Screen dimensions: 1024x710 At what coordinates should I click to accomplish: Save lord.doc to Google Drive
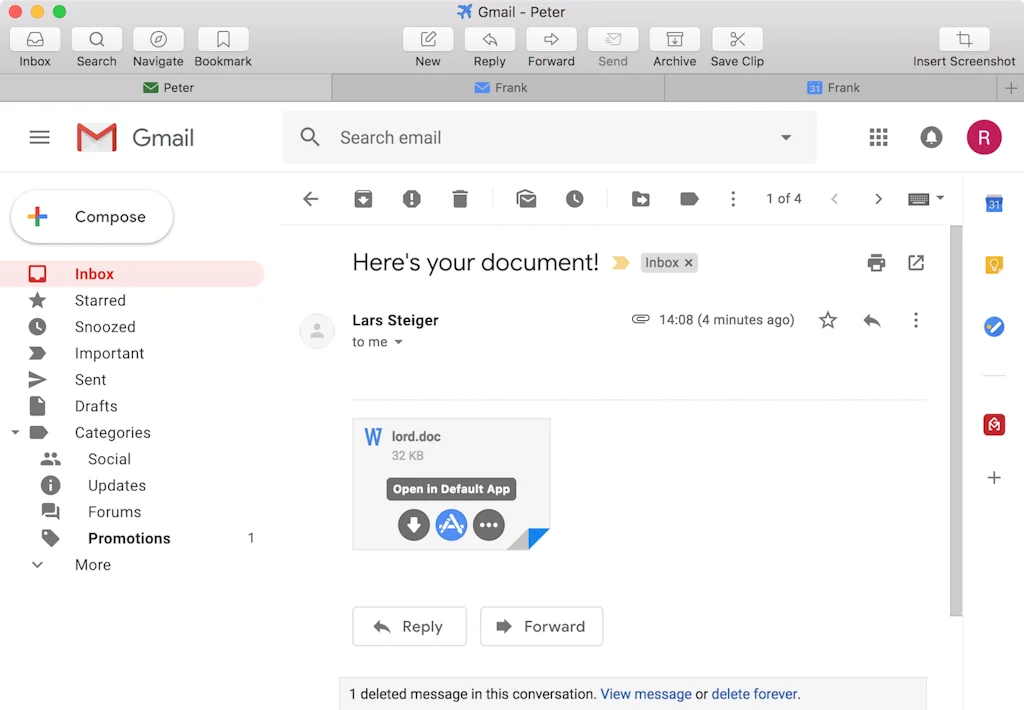pyautogui.click(x=451, y=524)
